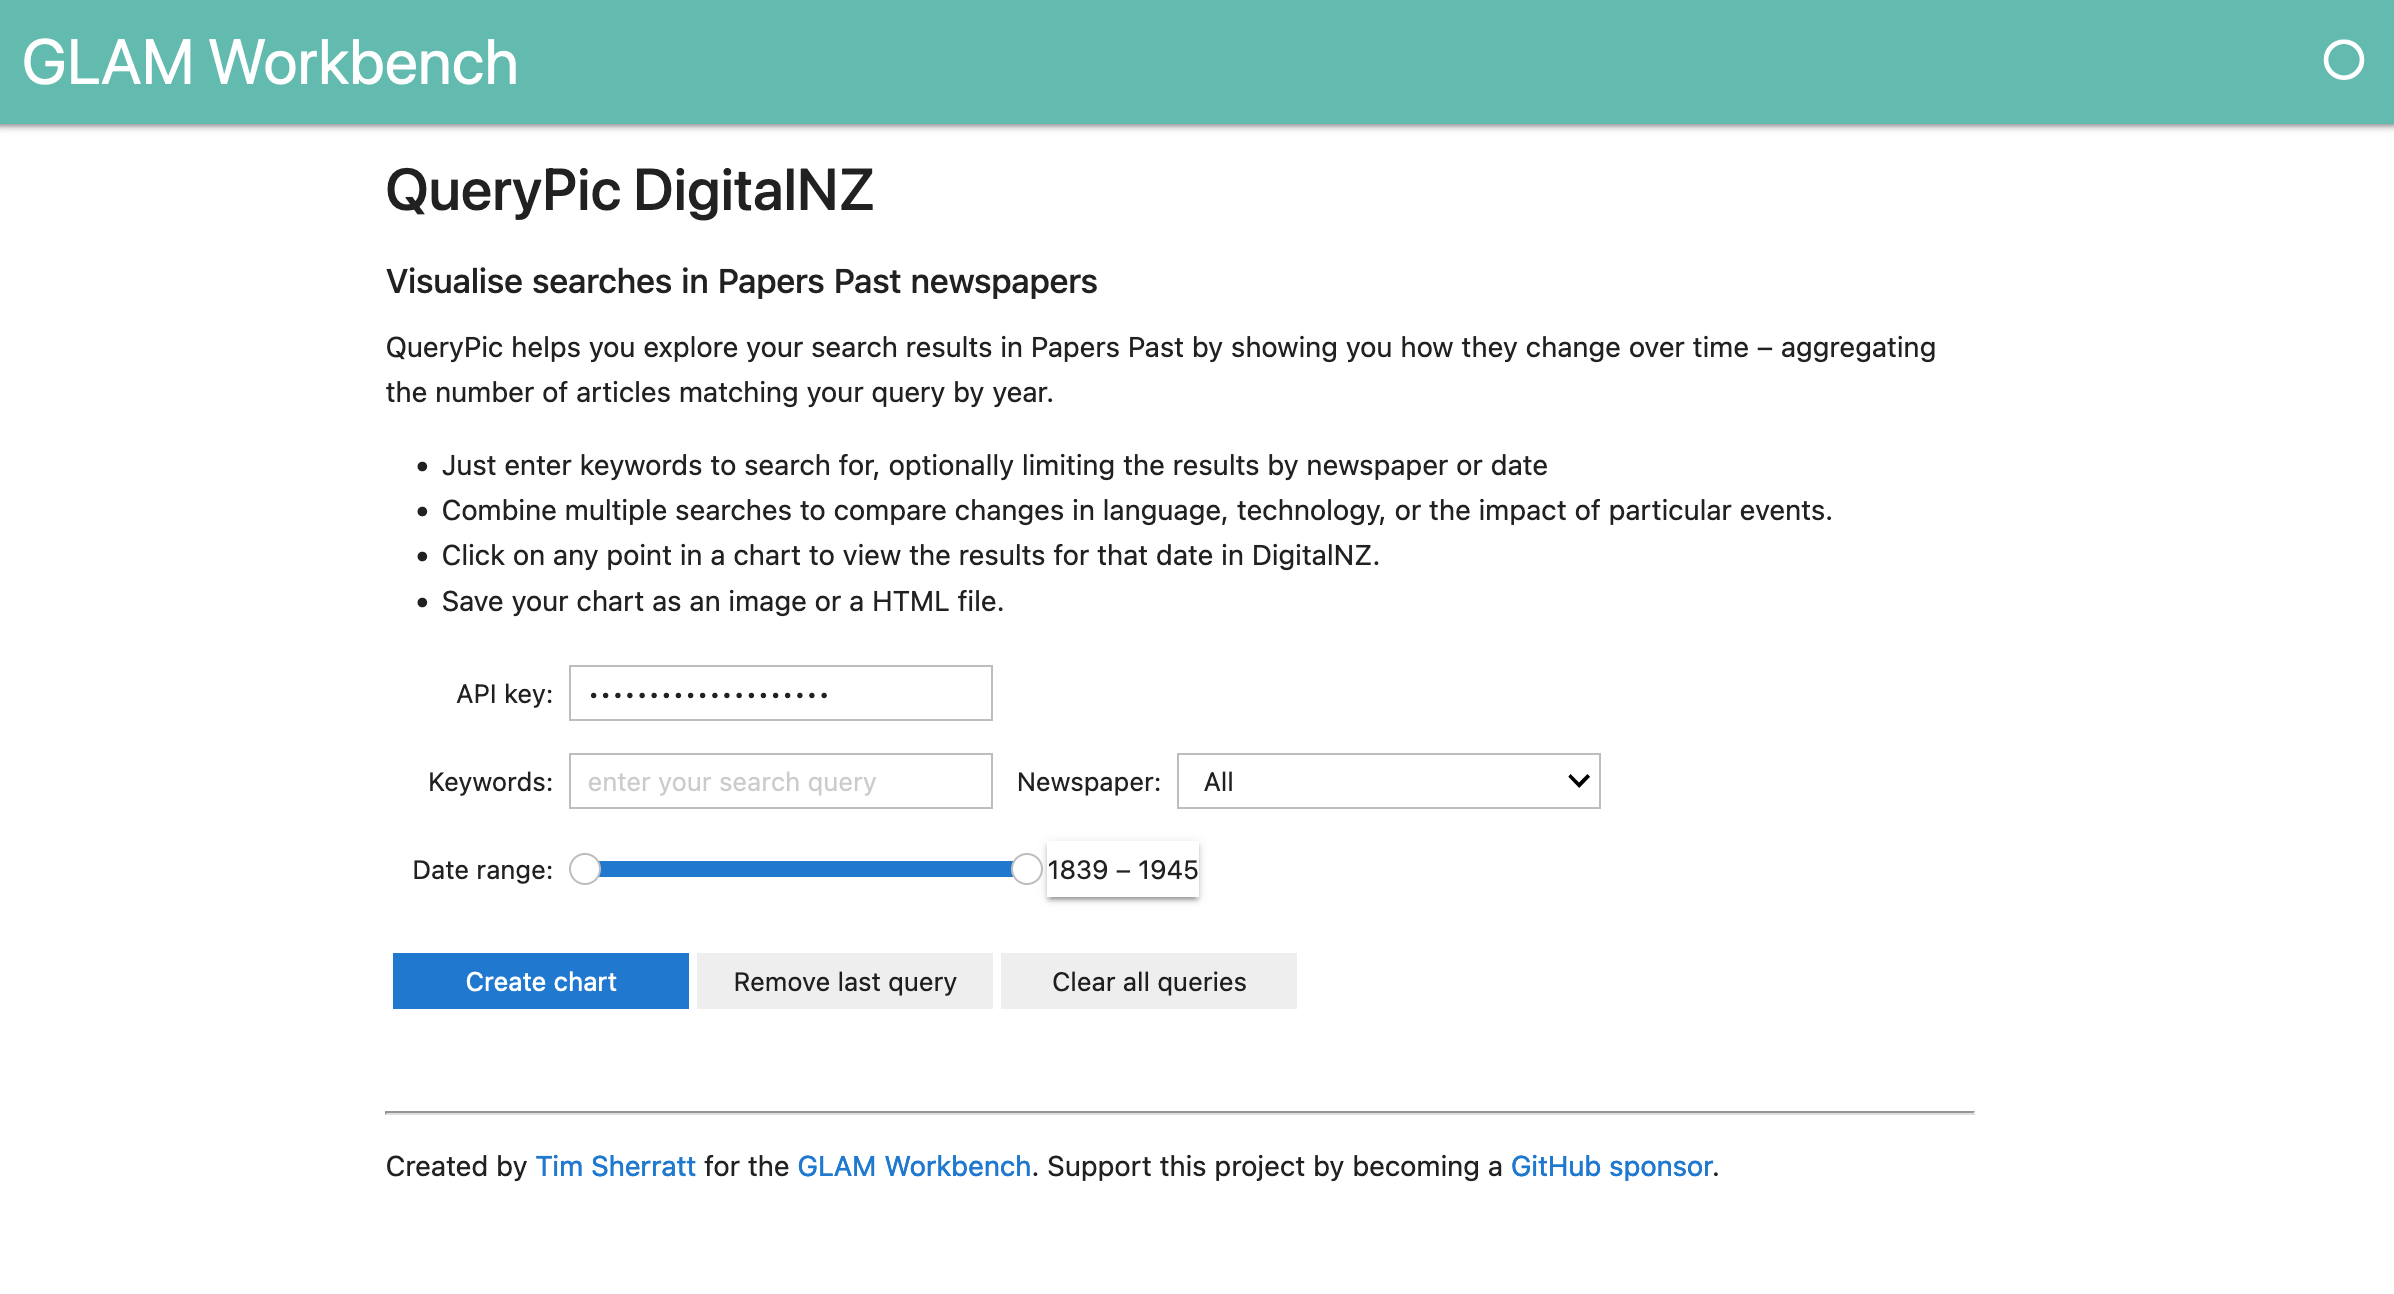Focus the Keywords search query field

pyautogui.click(x=780, y=781)
